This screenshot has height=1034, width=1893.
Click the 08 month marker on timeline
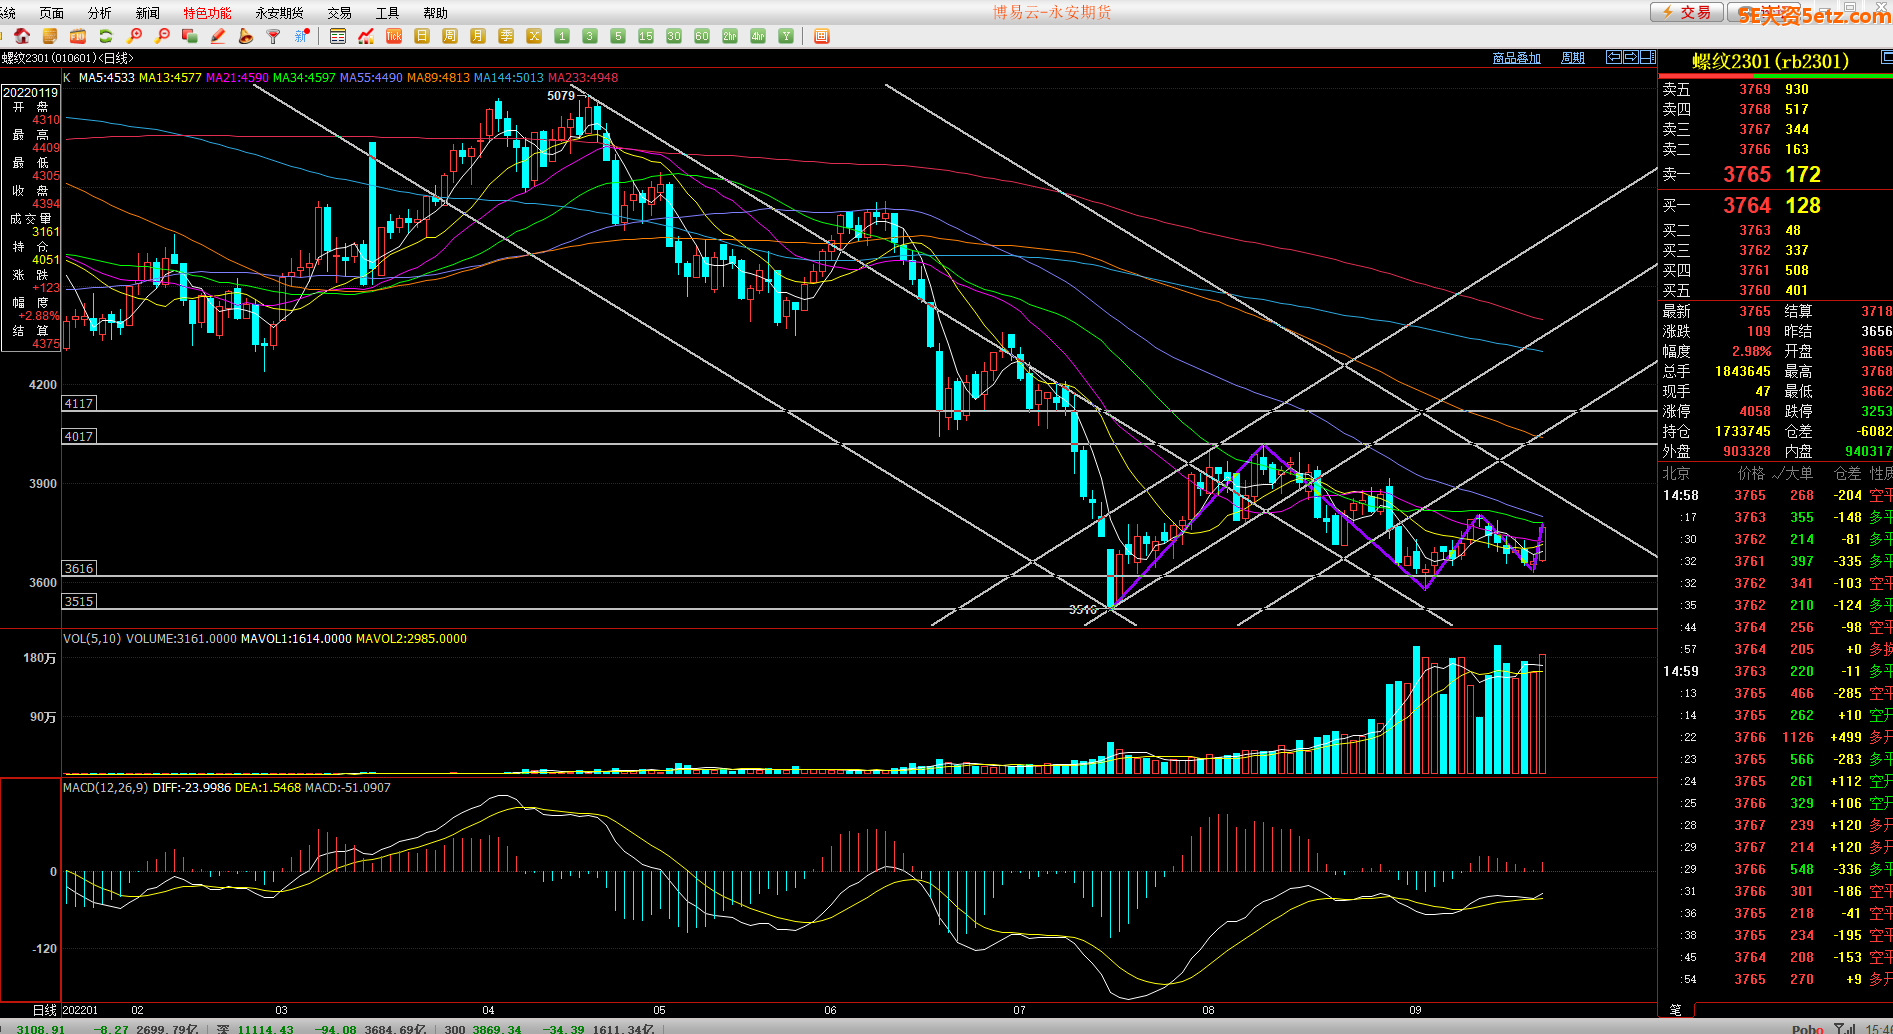click(x=1208, y=1010)
